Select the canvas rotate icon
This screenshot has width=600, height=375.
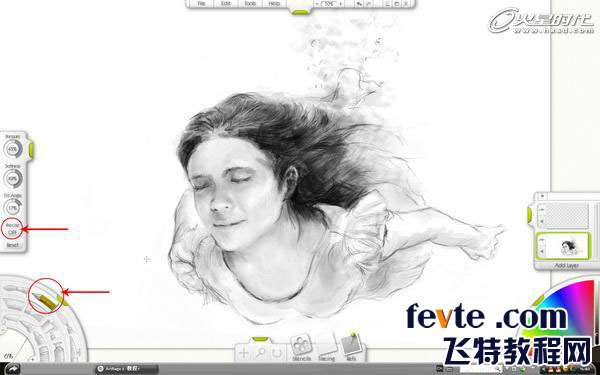(277, 353)
